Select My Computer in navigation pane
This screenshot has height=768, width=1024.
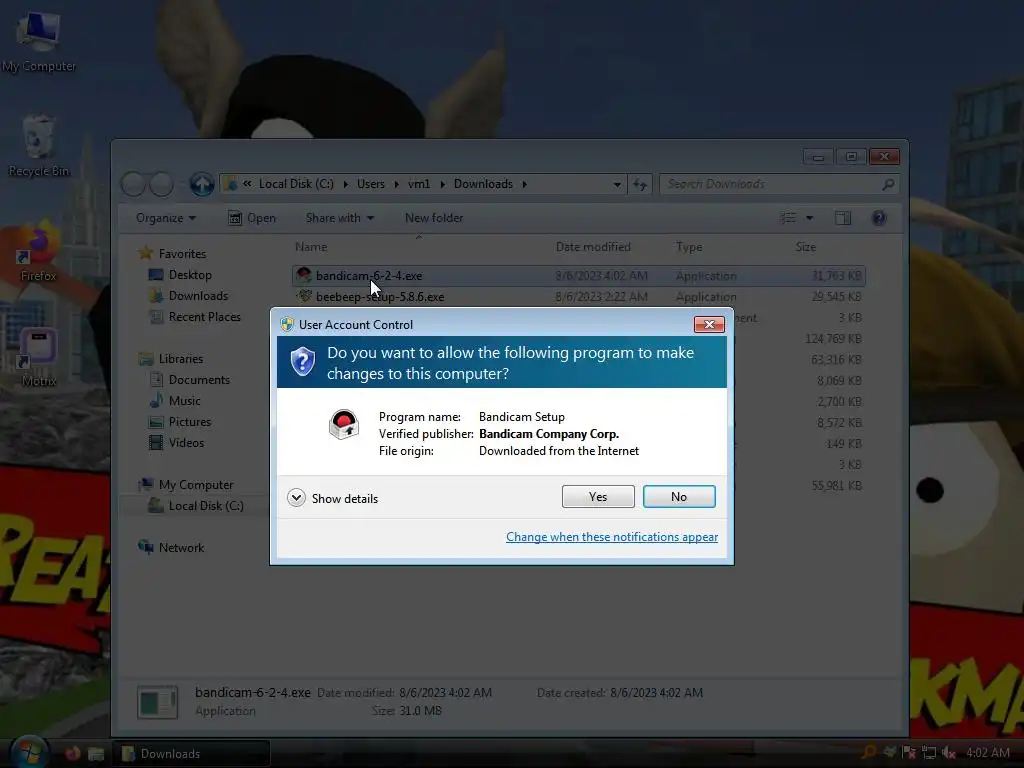196,485
